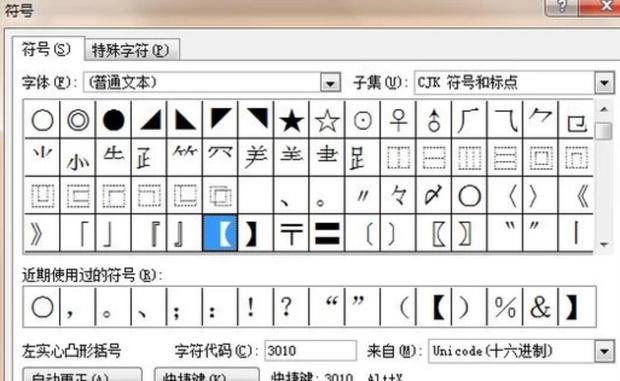Pick the postal mark 〒 symbol

coord(291,234)
